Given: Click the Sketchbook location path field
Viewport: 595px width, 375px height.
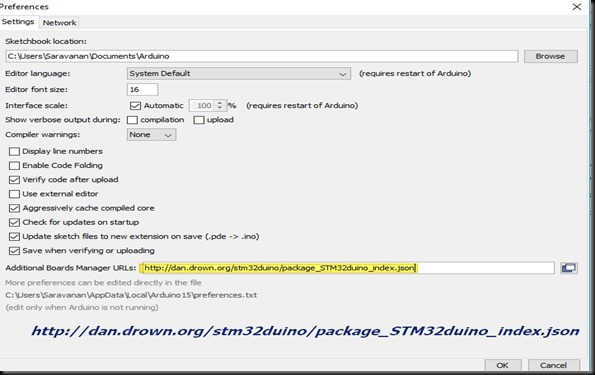Looking at the screenshot, I should click(262, 56).
